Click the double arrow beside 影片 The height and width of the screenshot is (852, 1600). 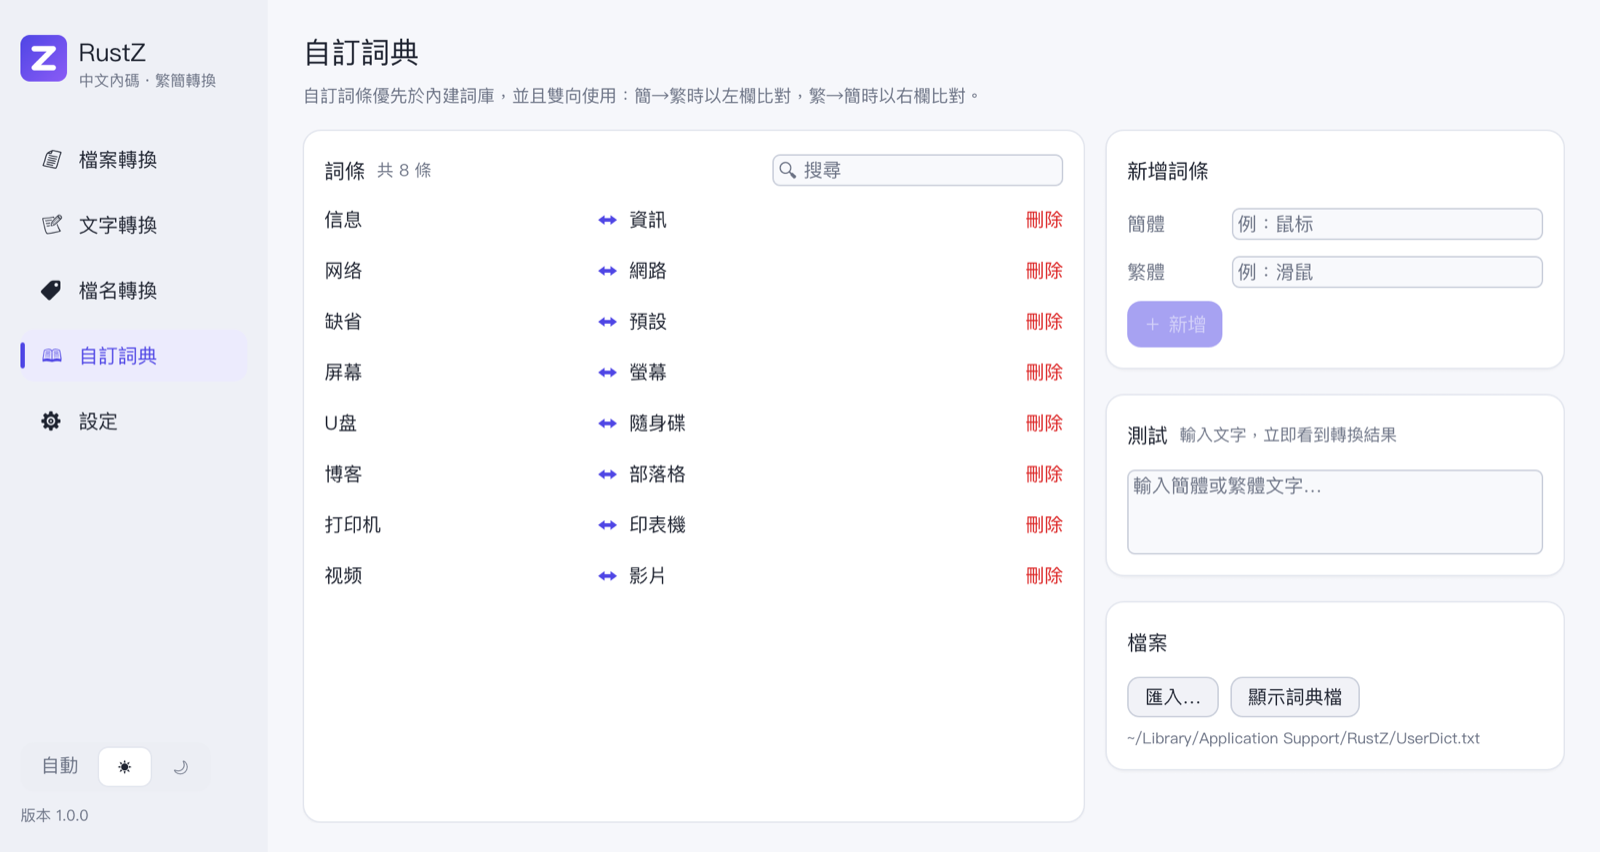pyautogui.click(x=607, y=576)
